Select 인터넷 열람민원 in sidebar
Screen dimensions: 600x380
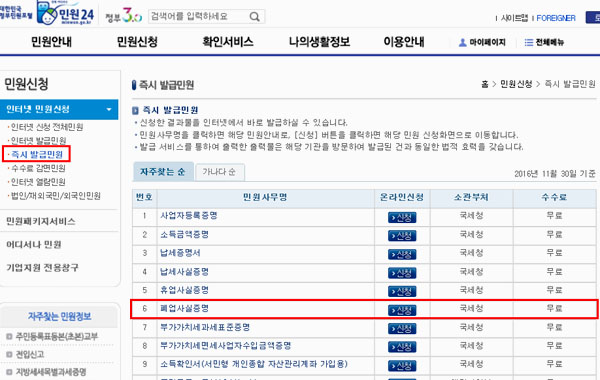point(38,182)
